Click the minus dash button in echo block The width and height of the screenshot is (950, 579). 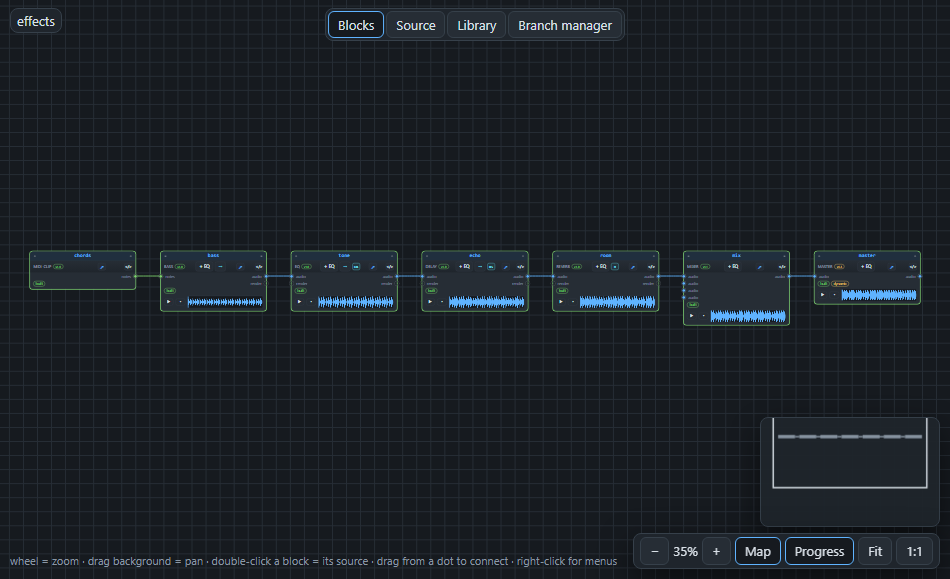click(480, 266)
